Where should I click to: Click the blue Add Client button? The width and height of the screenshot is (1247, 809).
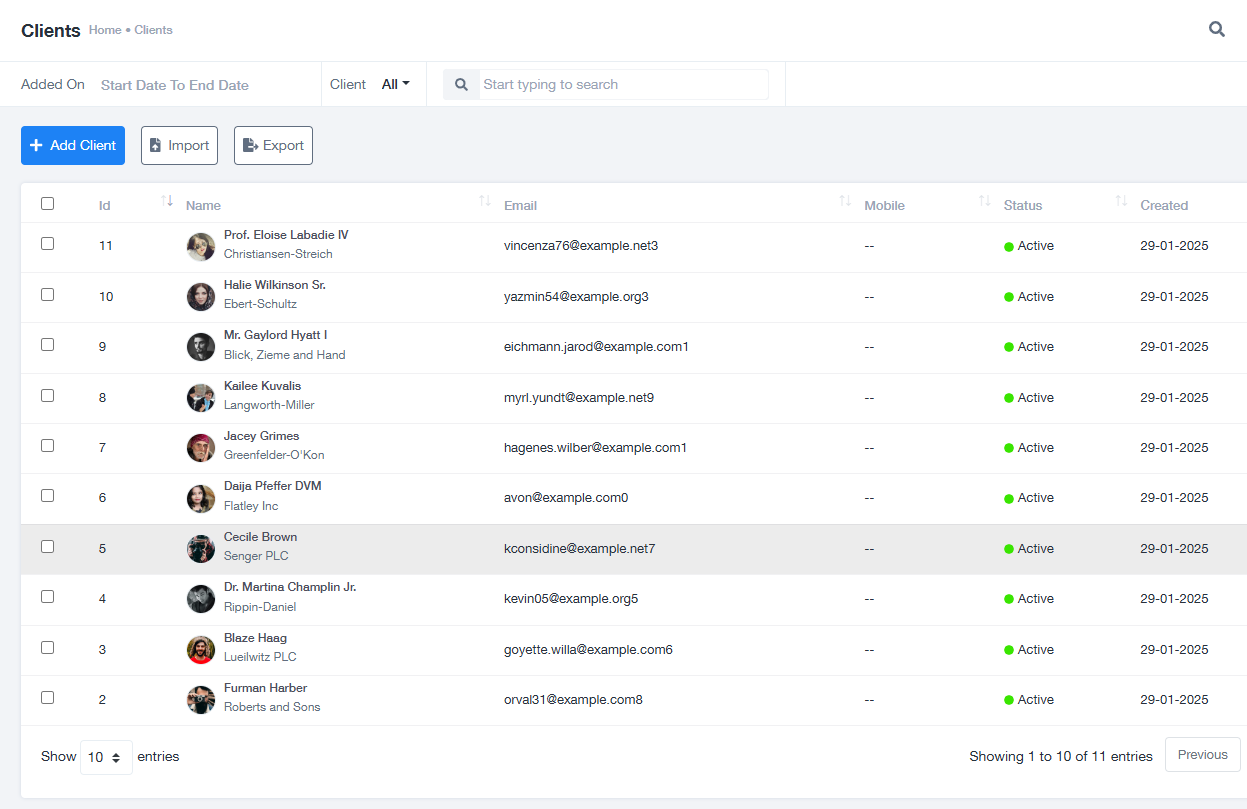tap(73, 145)
